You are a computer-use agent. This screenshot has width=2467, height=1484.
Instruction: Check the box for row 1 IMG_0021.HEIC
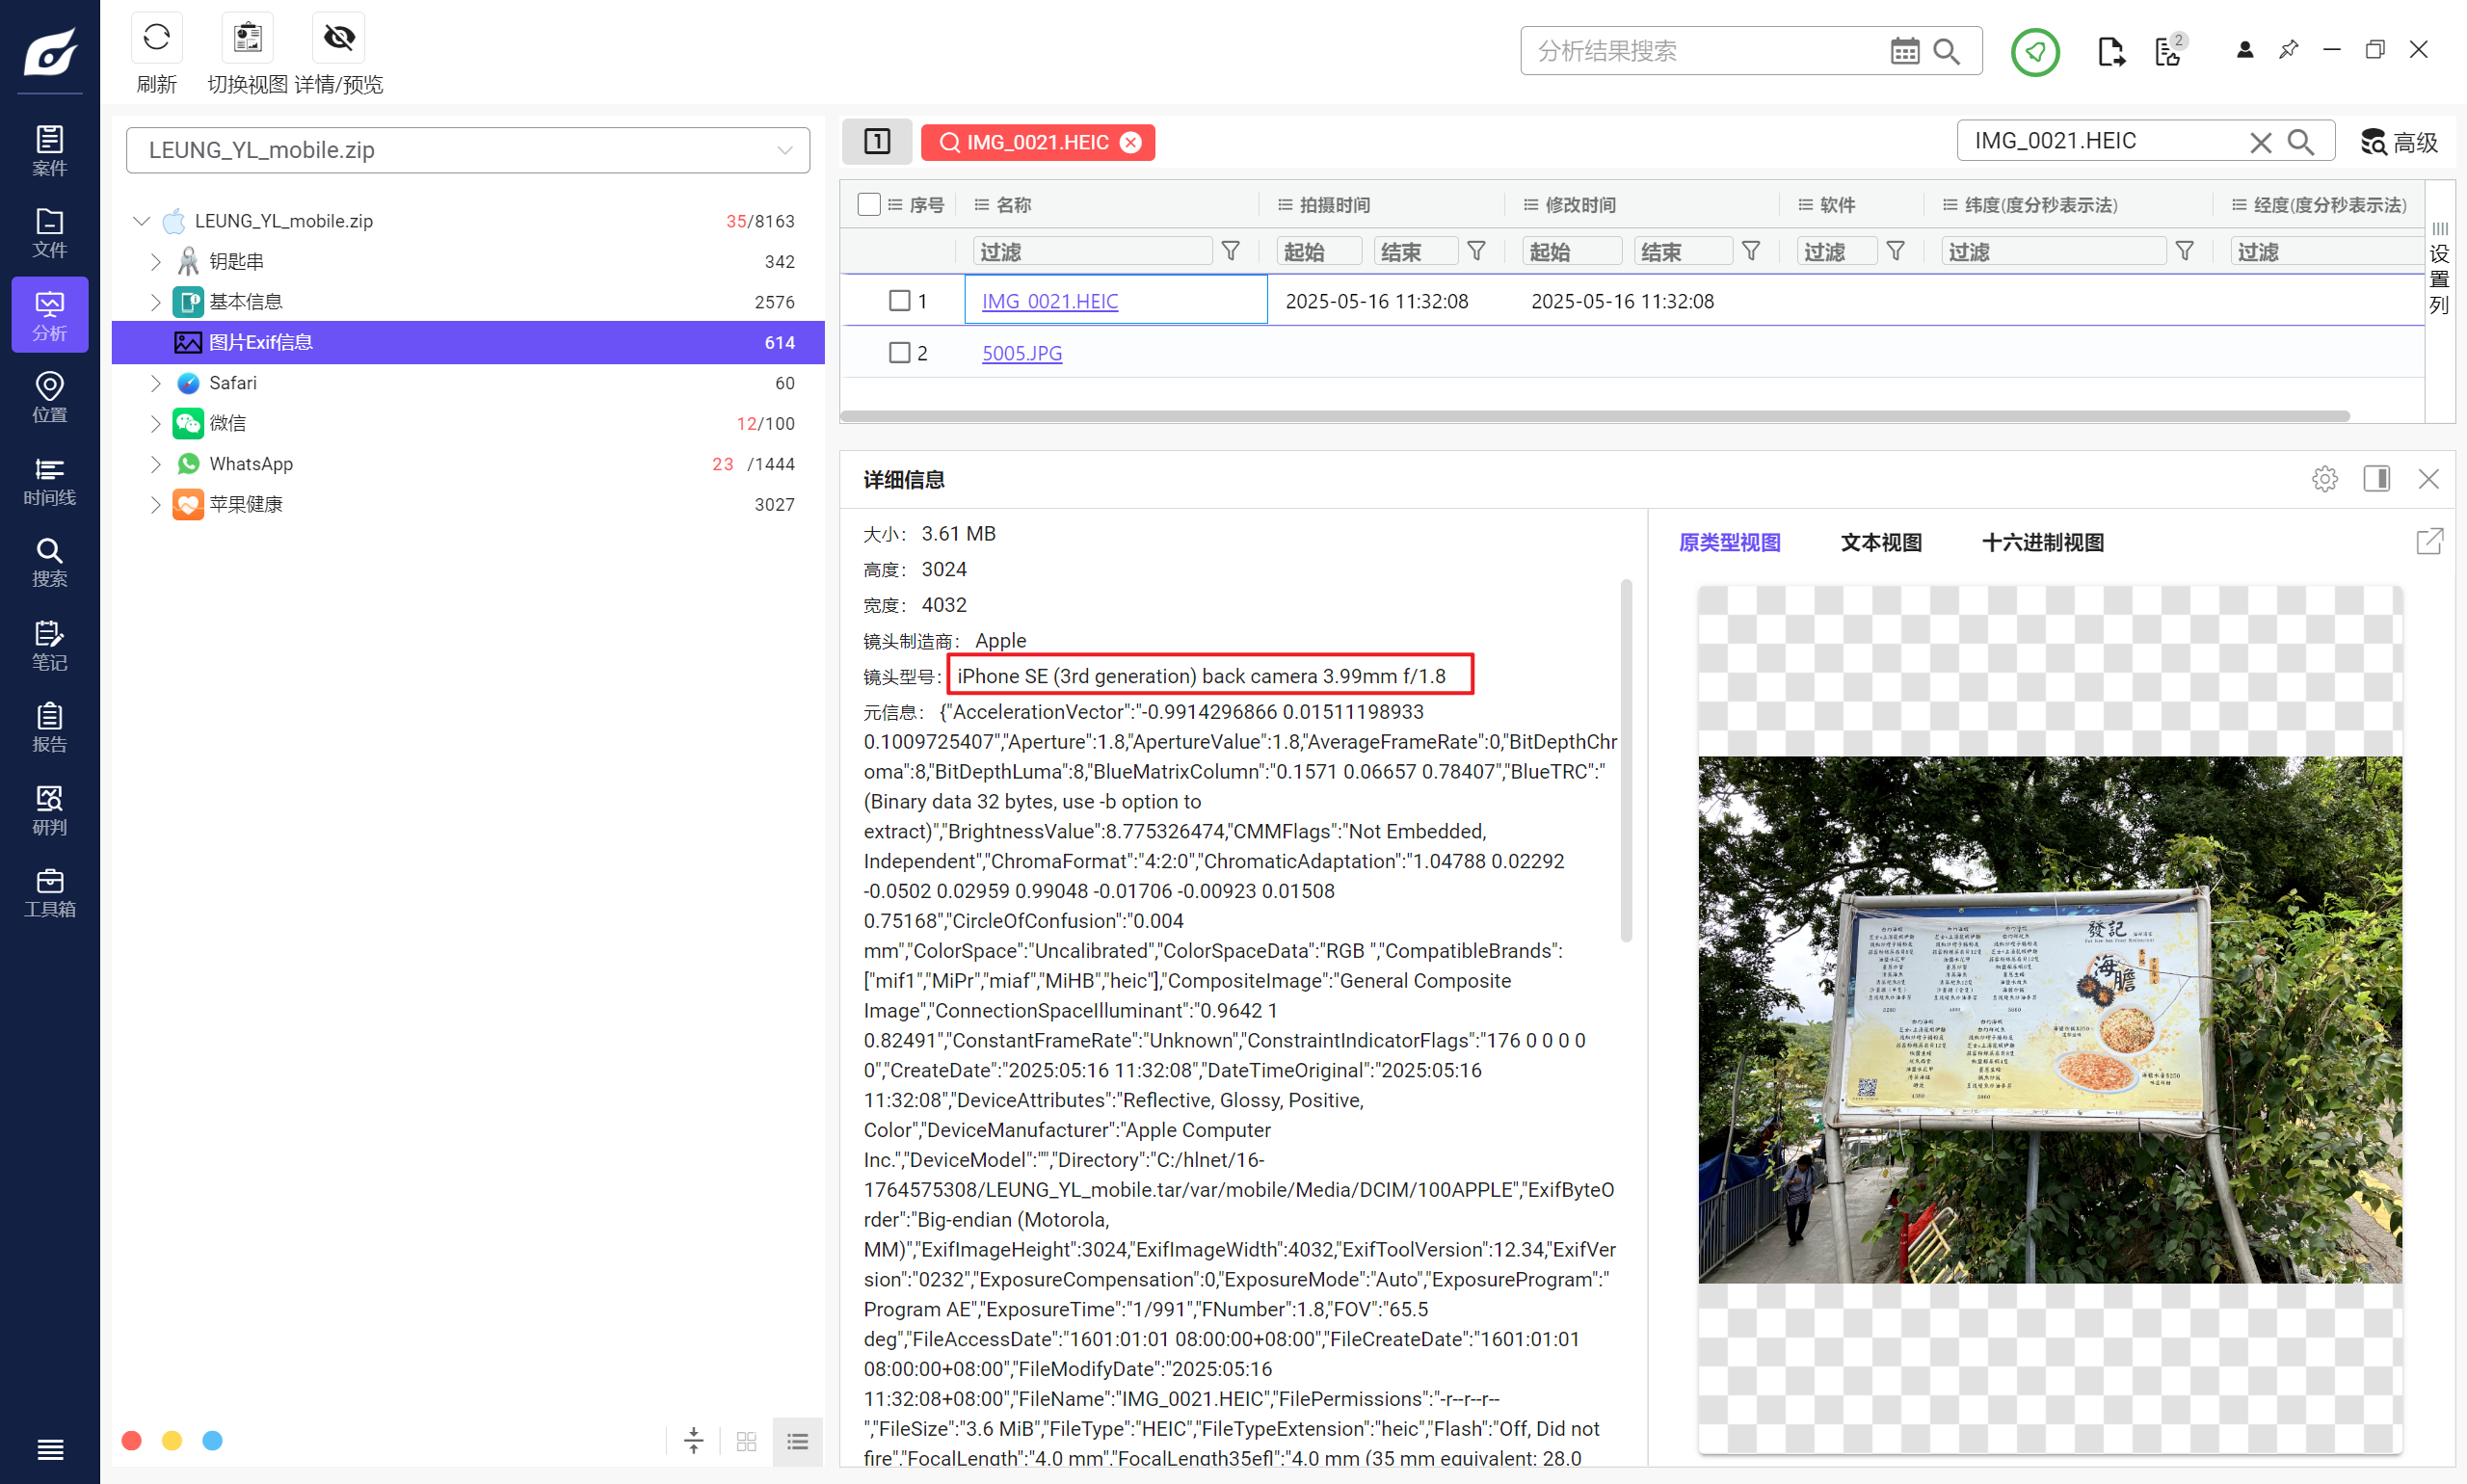pos(899,301)
